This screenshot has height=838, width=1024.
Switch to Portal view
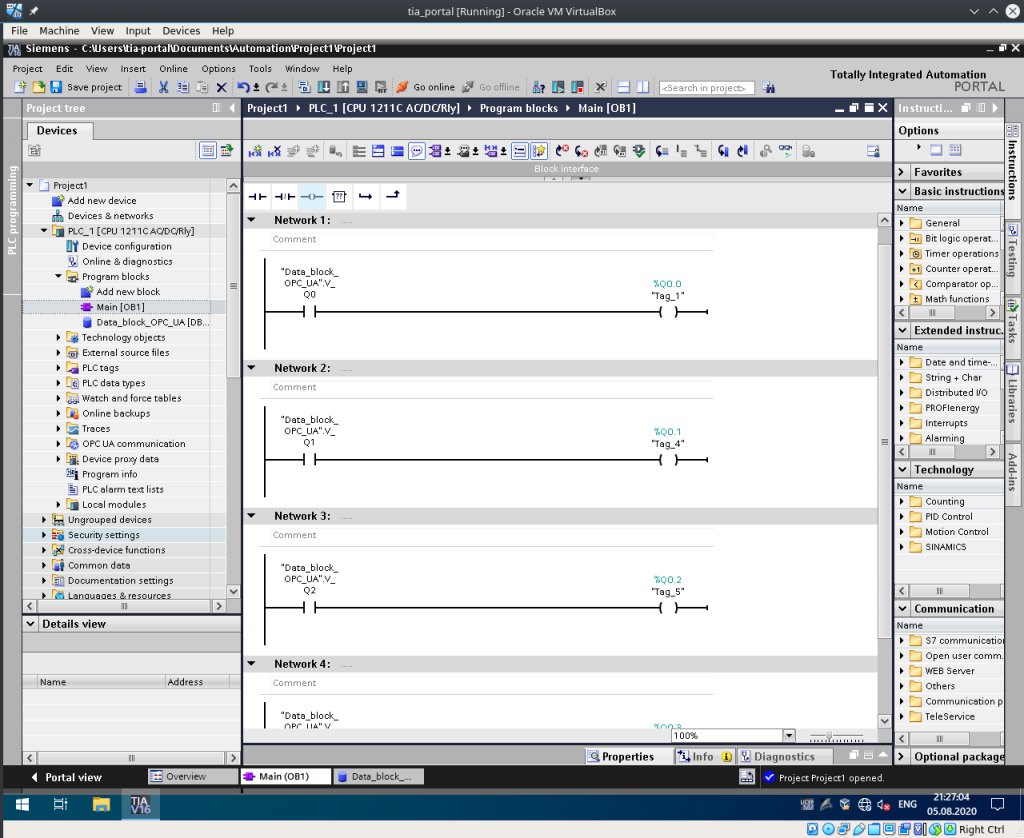tap(67, 777)
